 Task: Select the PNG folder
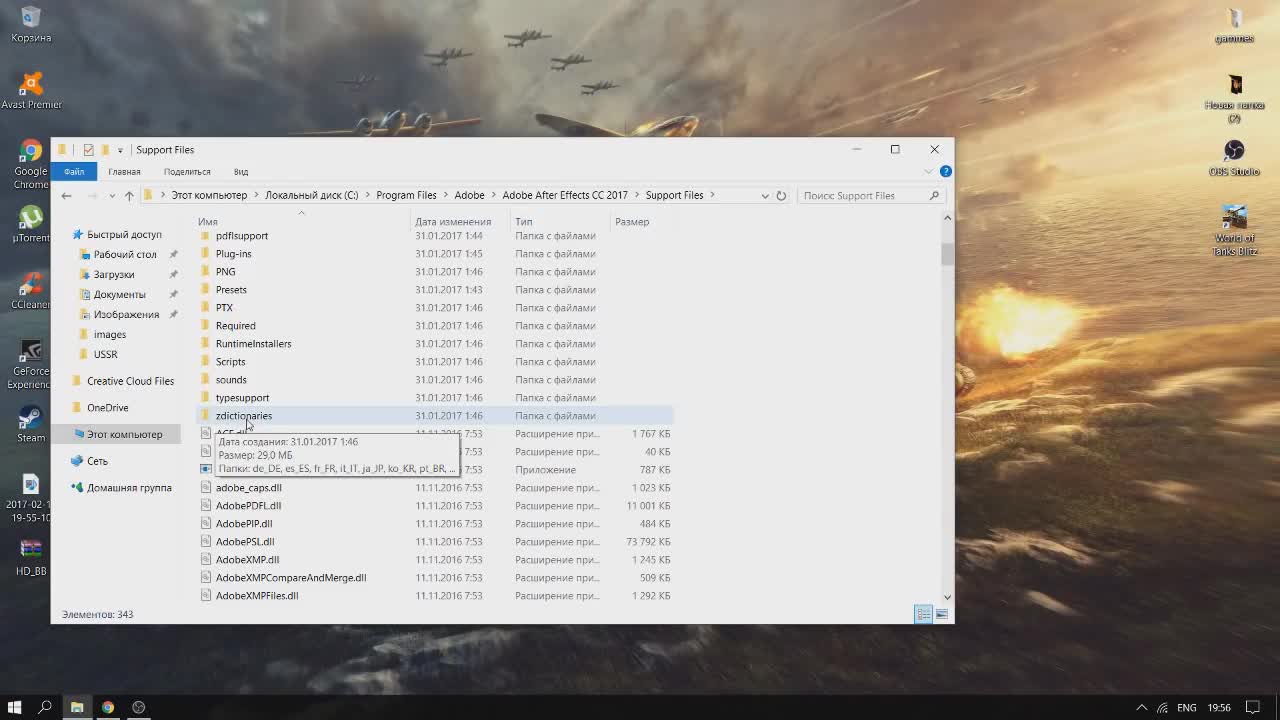[225, 272]
